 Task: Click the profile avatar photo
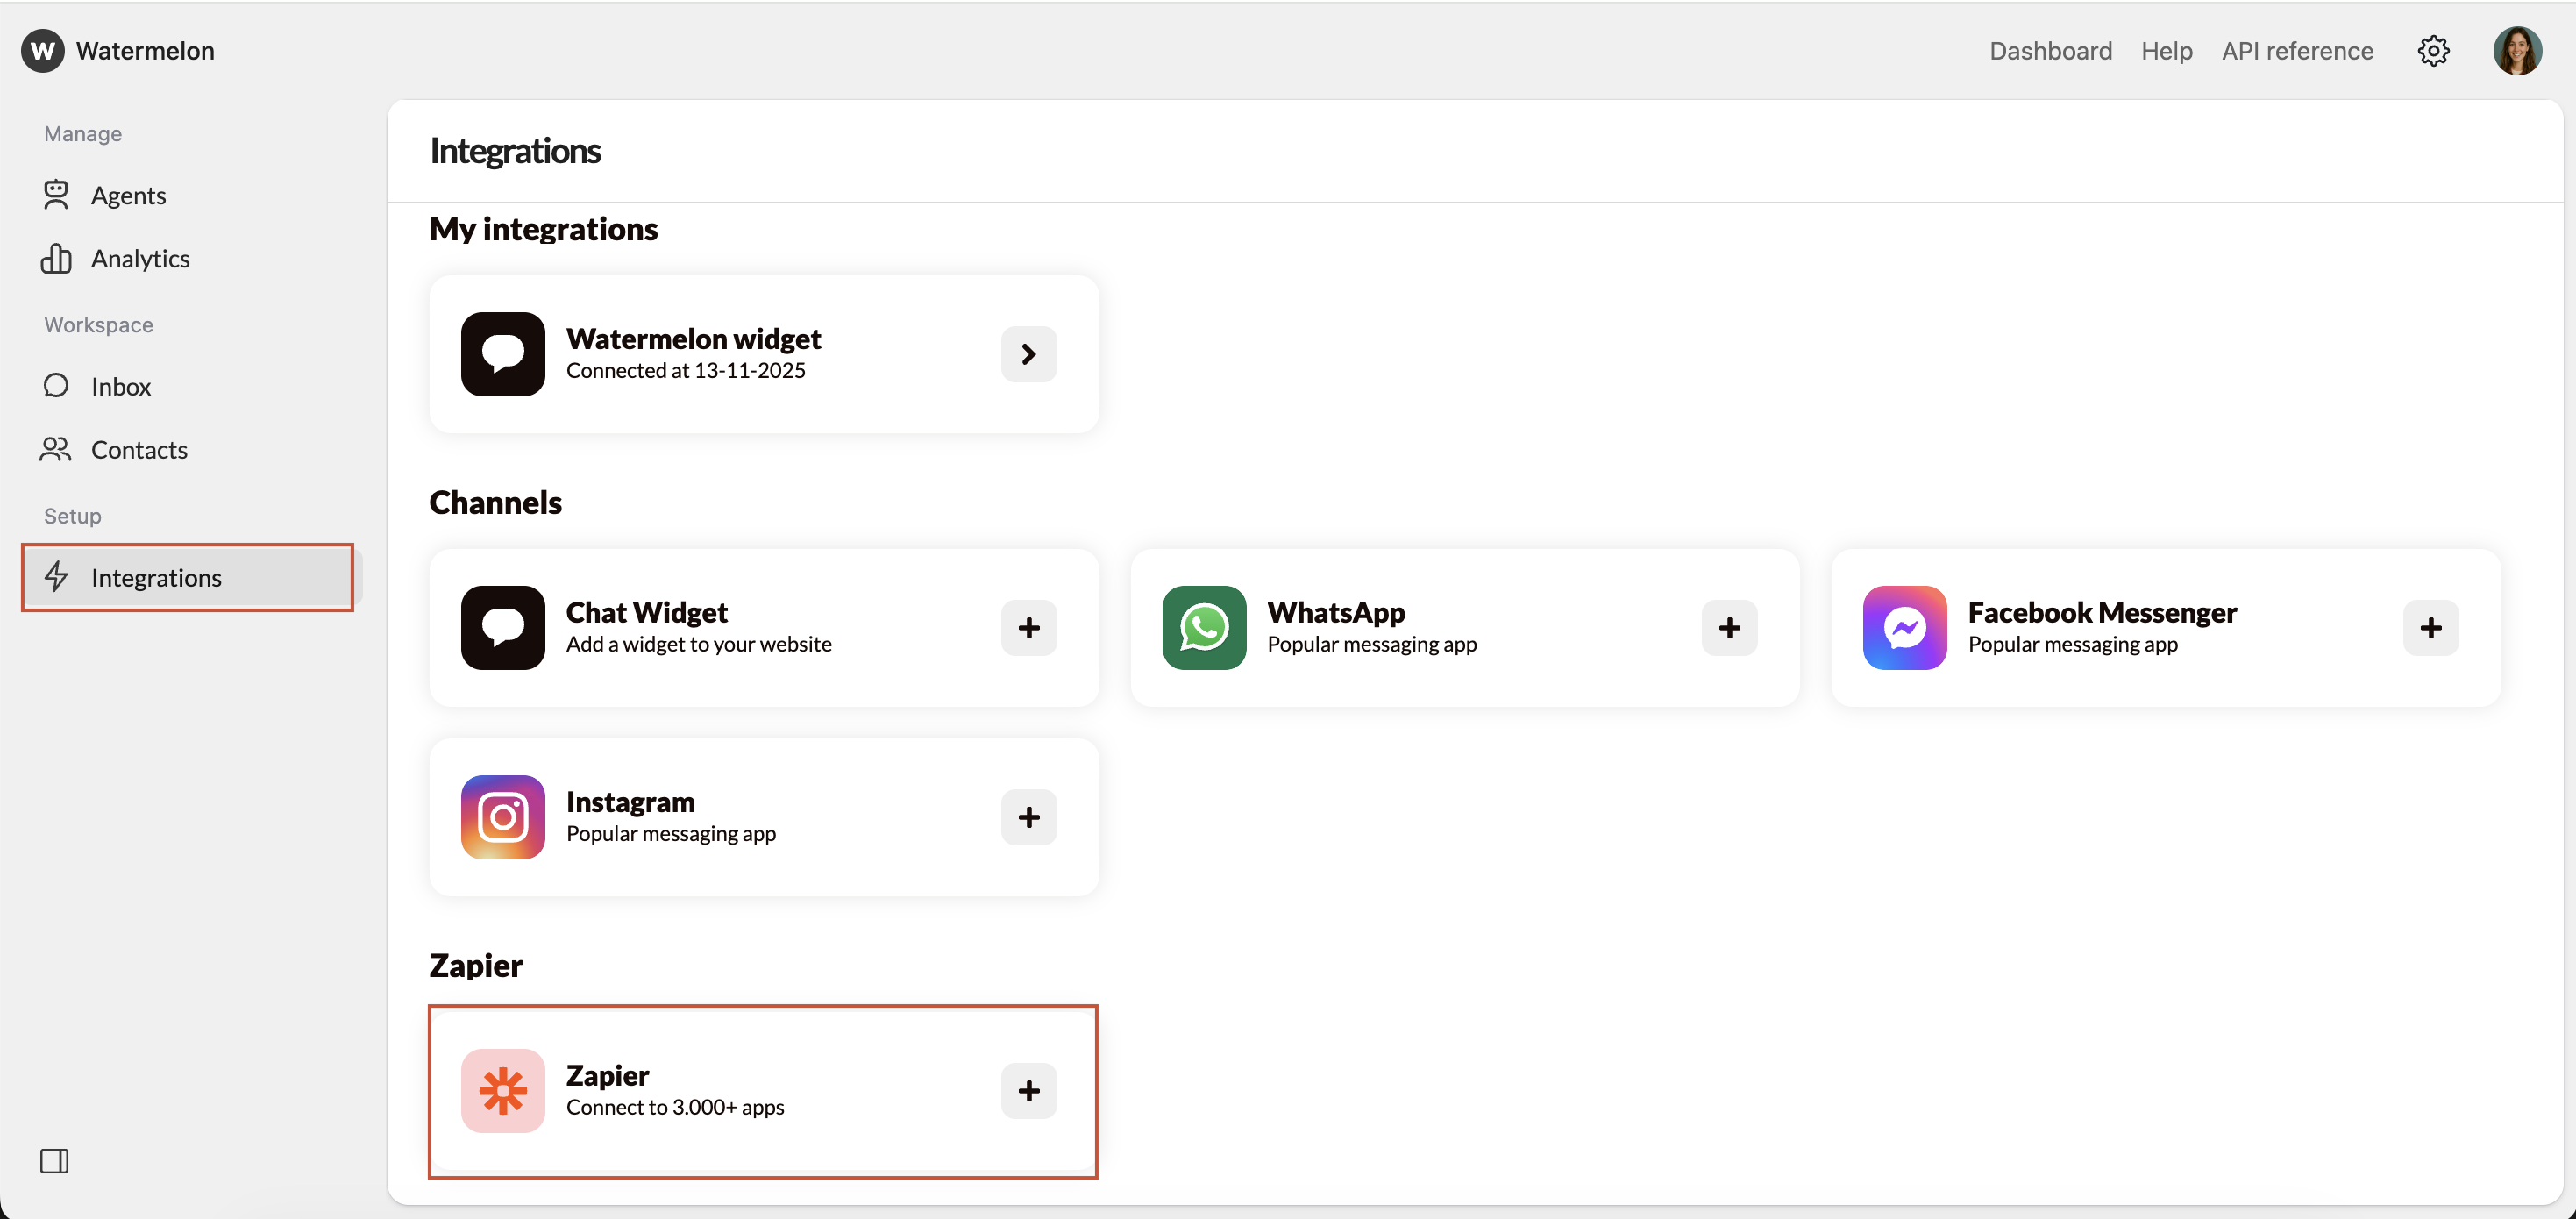tap(2518, 51)
